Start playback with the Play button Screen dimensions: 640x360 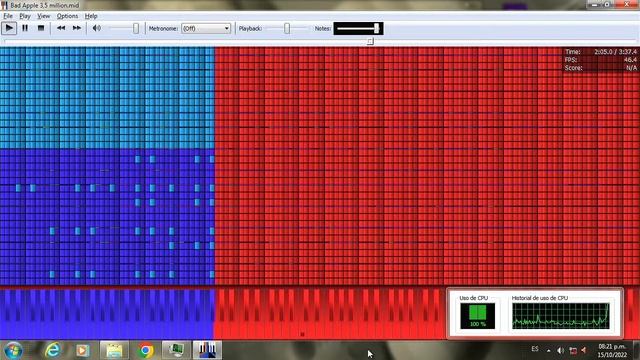(9, 28)
